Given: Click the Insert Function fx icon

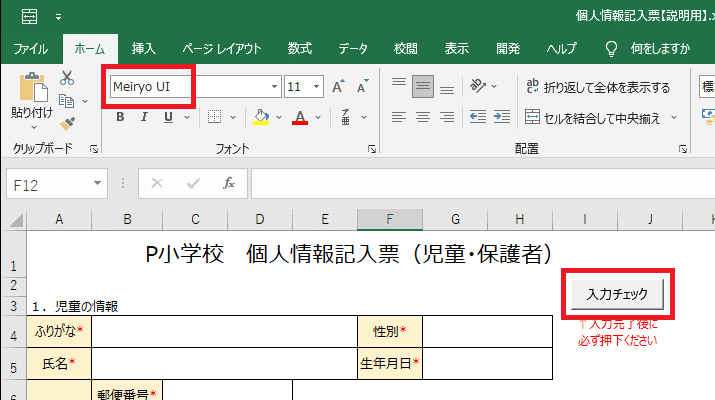Looking at the screenshot, I should pyautogui.click(x=229, y=183).
